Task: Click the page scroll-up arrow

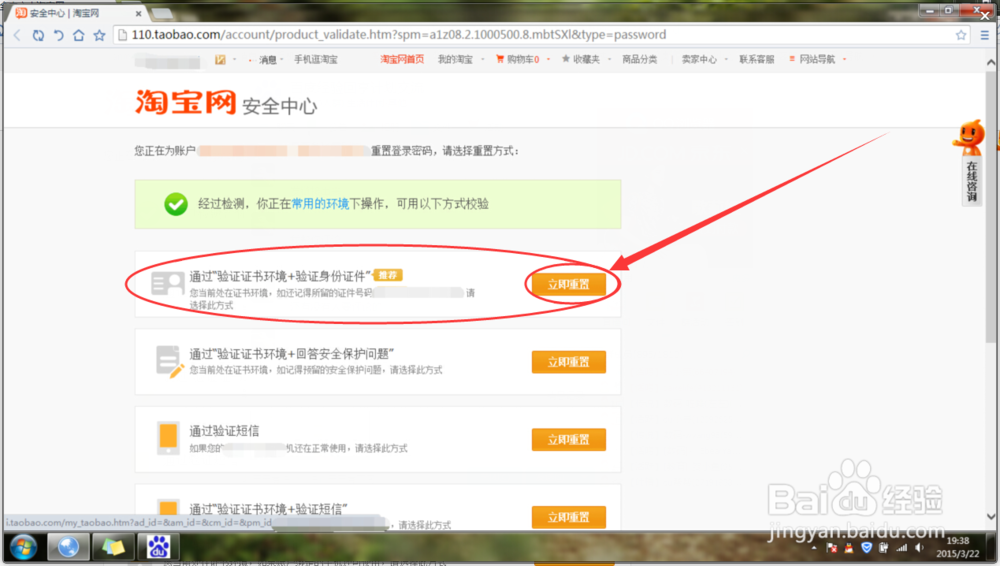Action: 990,63
